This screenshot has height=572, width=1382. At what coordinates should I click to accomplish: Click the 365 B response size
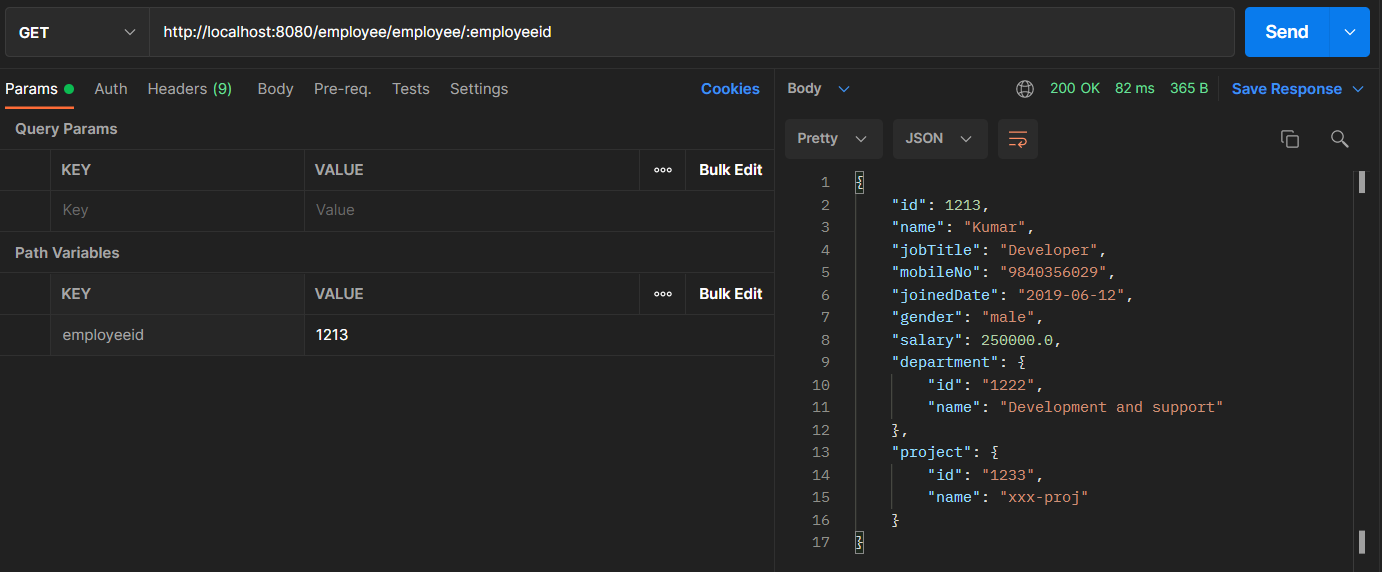1189,89
